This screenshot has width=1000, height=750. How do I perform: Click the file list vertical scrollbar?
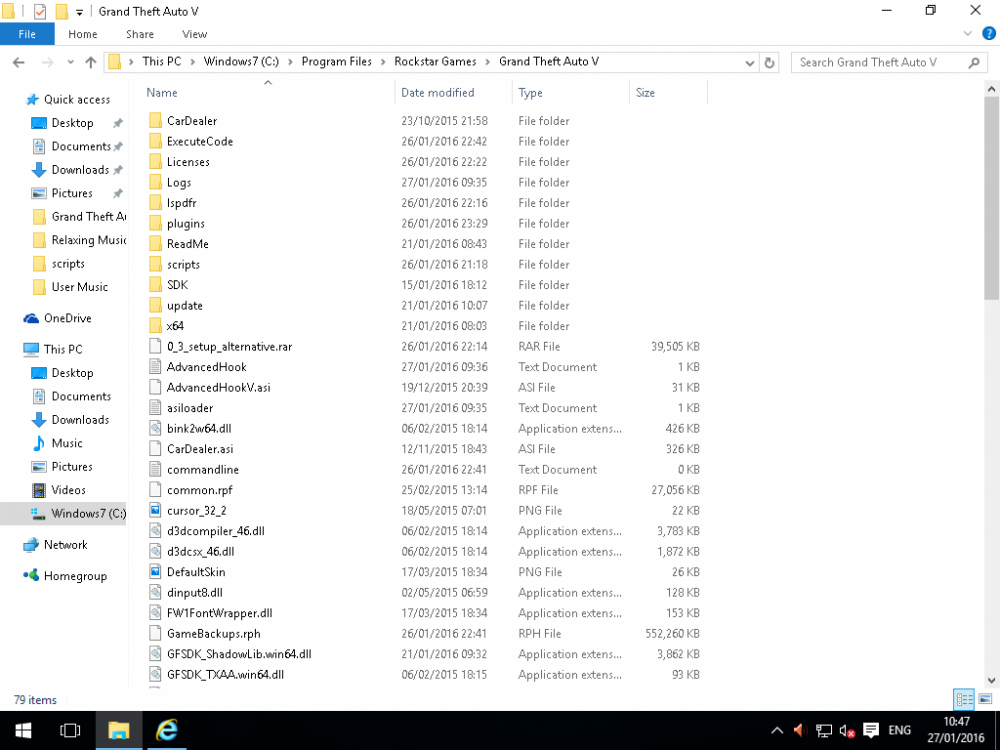991,198
